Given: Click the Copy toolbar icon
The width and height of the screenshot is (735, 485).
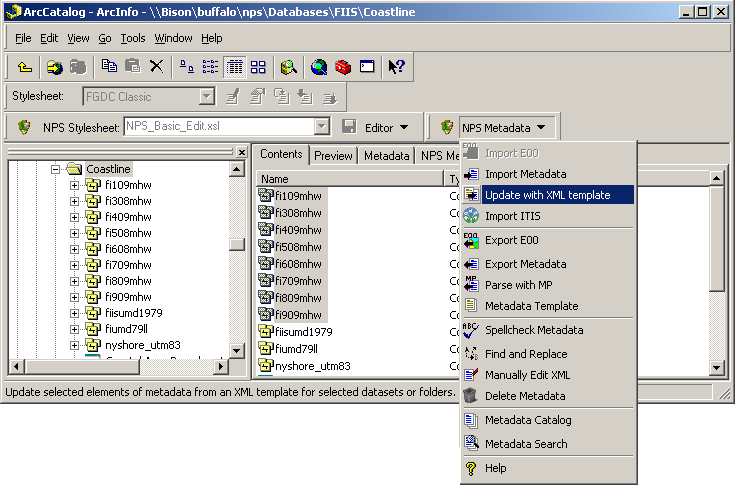Looking at the screenshot, I should pyautogui.click(x=109, y=67).
